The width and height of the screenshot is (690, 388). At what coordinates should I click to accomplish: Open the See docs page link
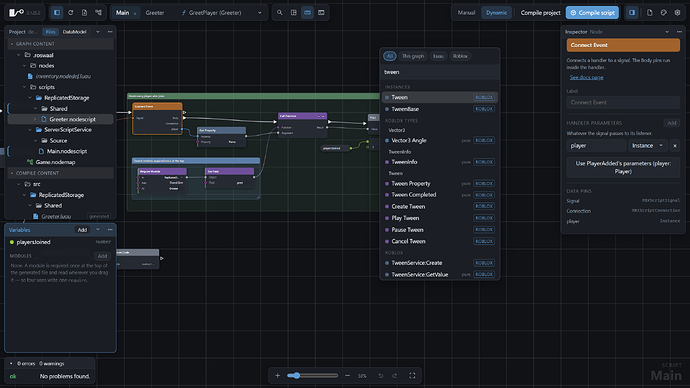coord(586,77)
